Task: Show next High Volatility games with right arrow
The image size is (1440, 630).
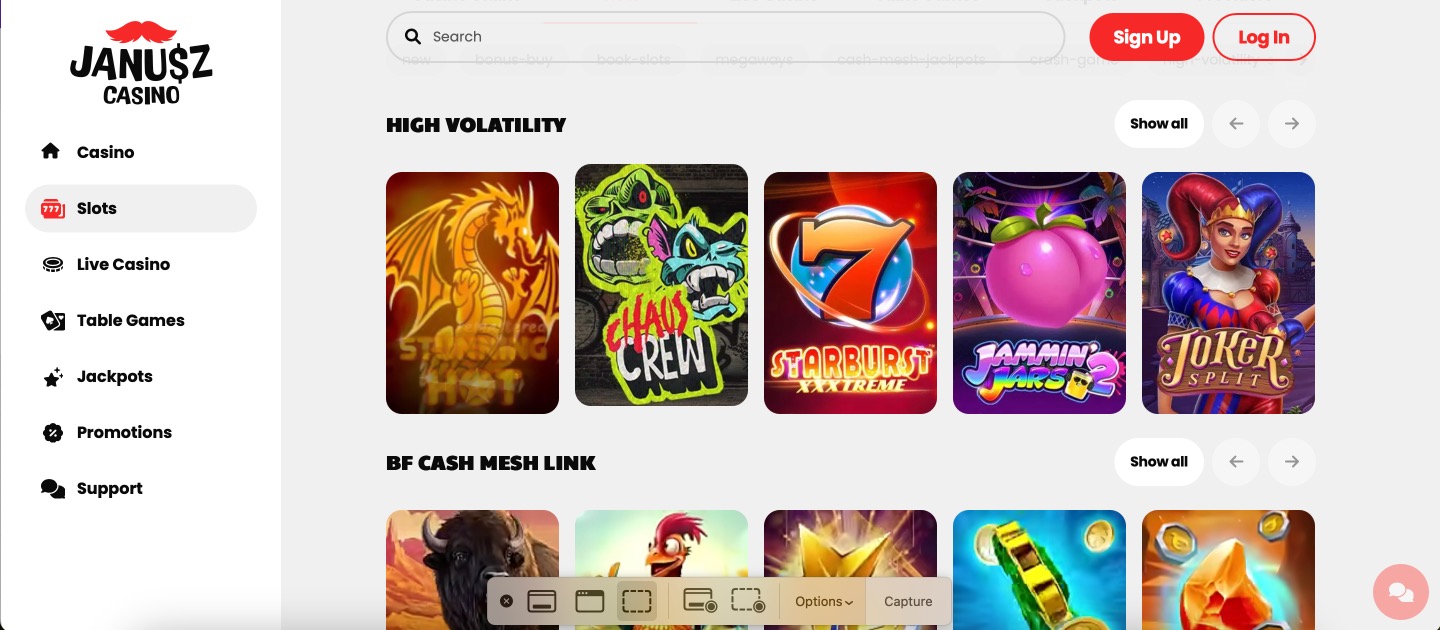Action: point(1292,124)
